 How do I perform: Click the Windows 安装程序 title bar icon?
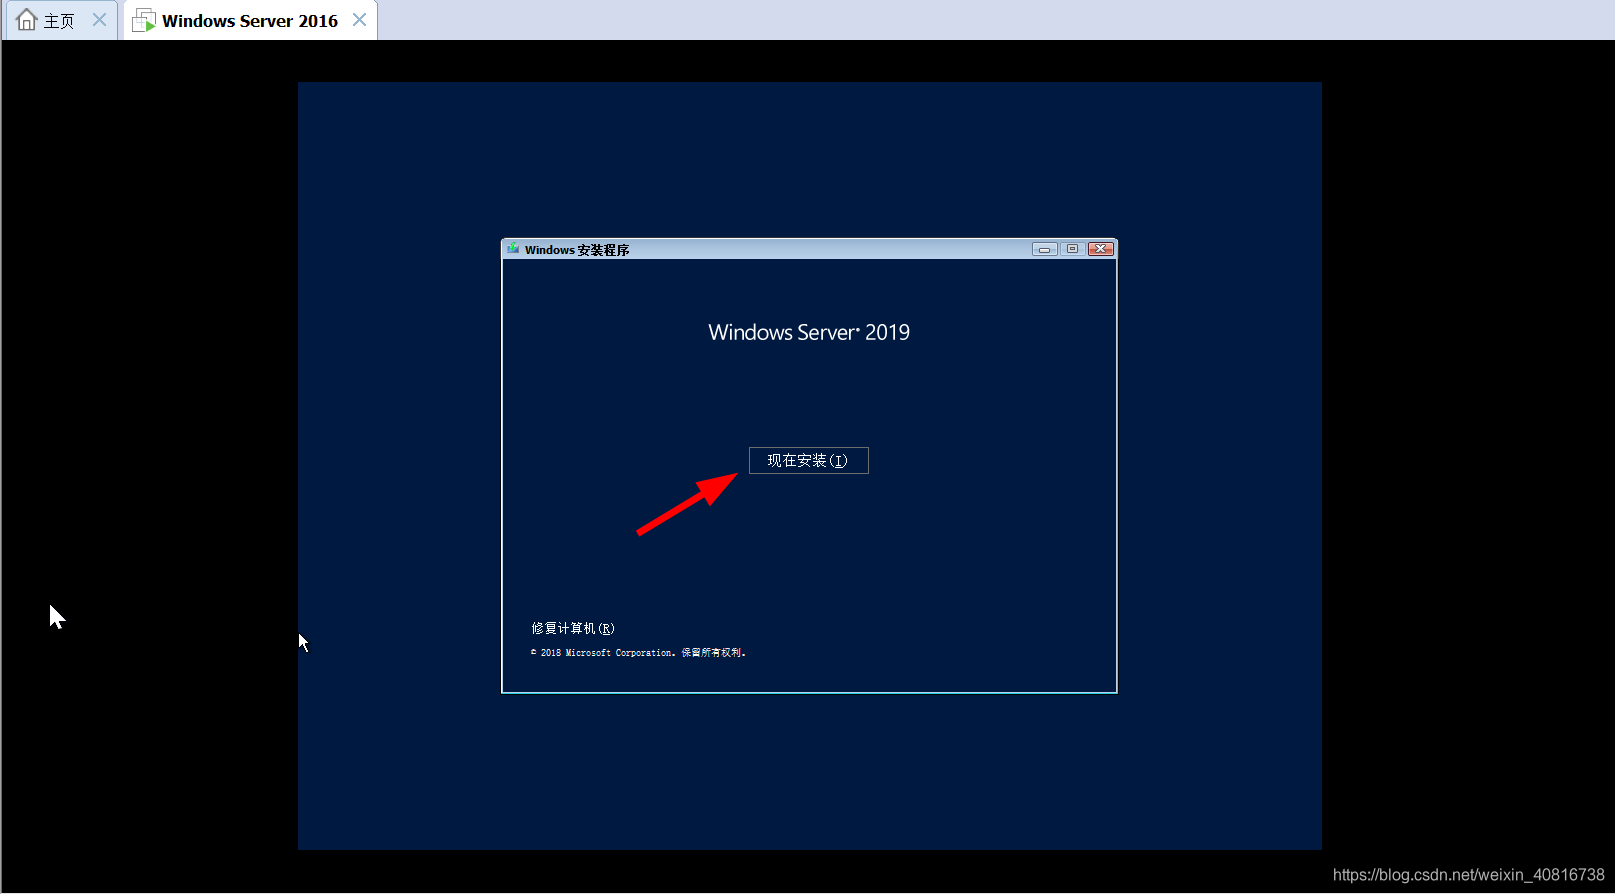[x=513, y=249]
